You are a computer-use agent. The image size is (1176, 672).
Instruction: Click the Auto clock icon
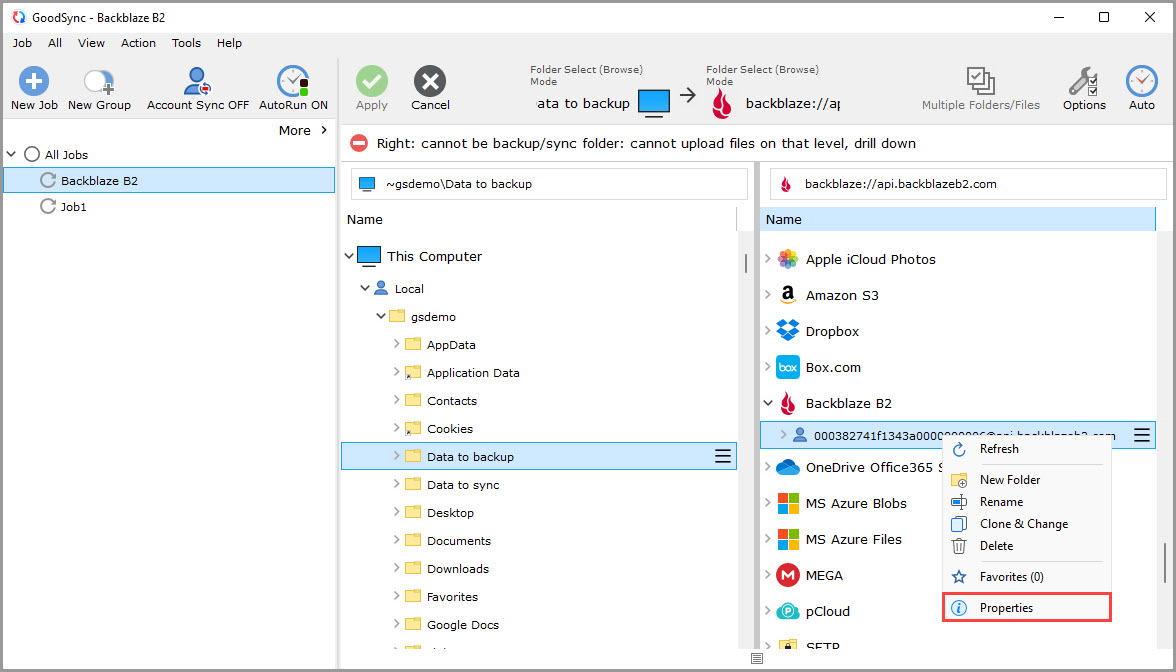coord(1142,81)
